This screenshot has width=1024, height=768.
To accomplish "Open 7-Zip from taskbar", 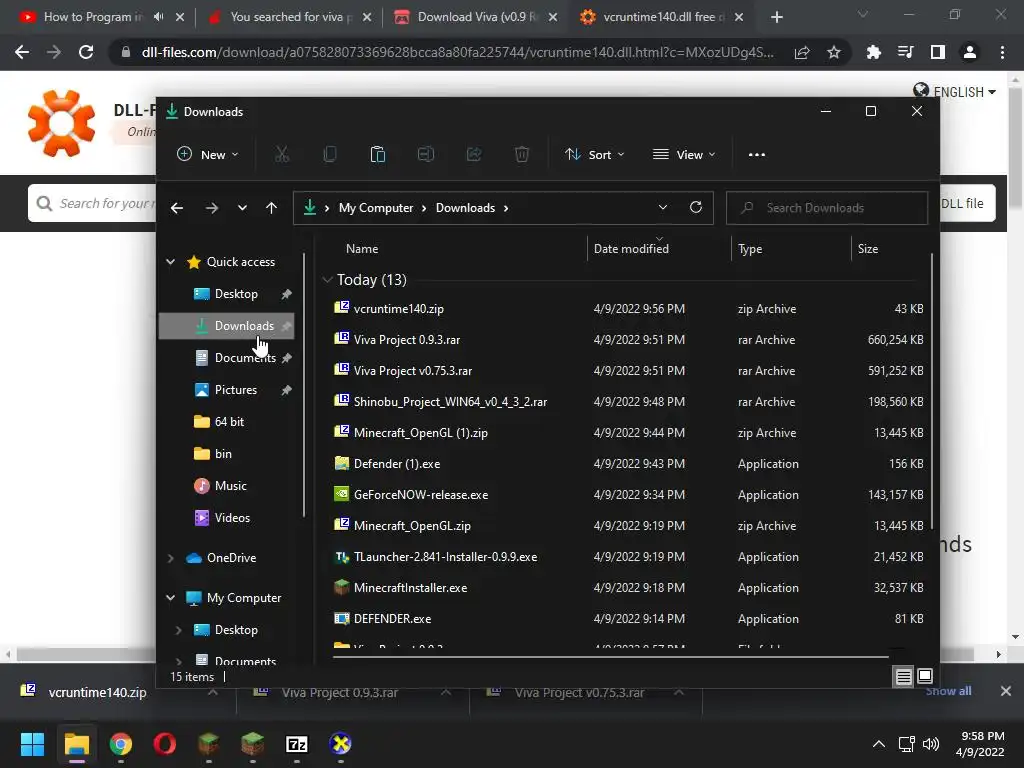I will tap(296, 744).
